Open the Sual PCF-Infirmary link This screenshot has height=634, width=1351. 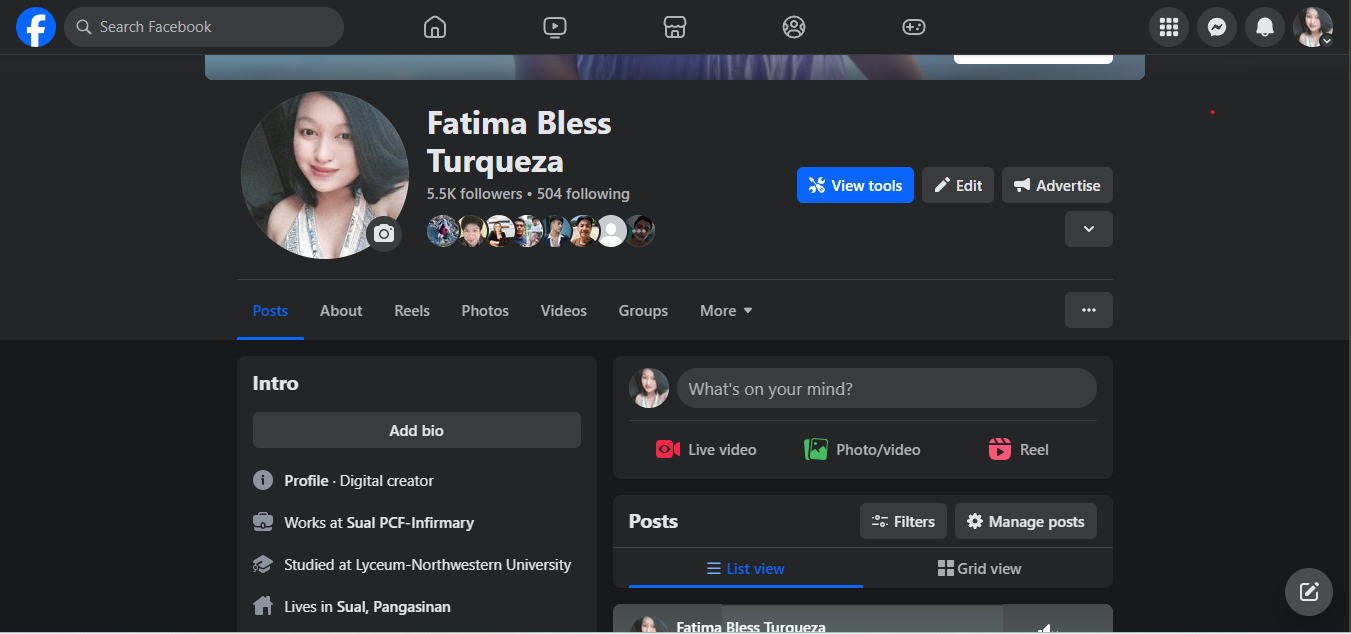pyautogui.click(x=410, y=522)
